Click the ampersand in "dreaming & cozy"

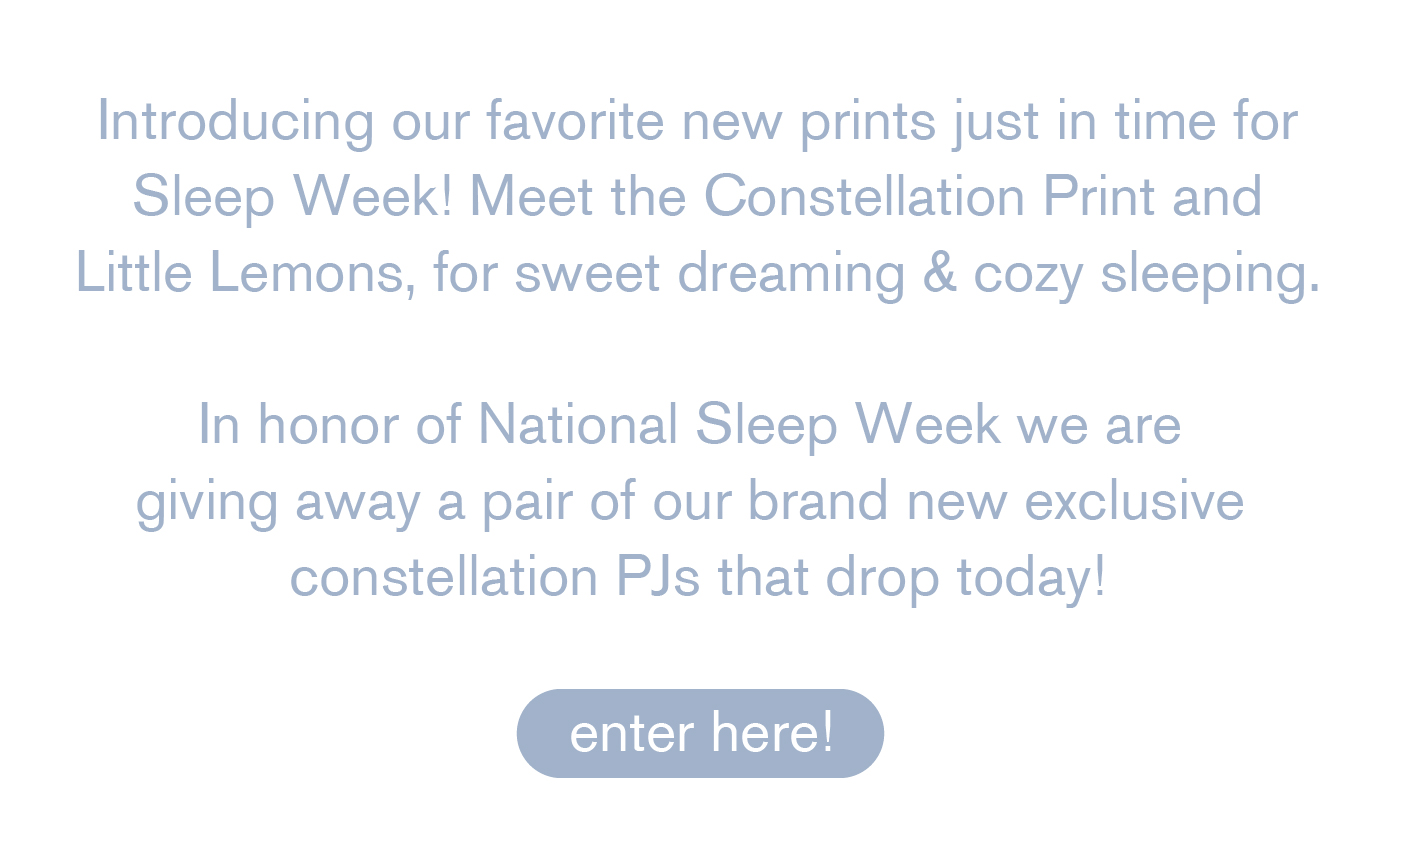point(939,273)
